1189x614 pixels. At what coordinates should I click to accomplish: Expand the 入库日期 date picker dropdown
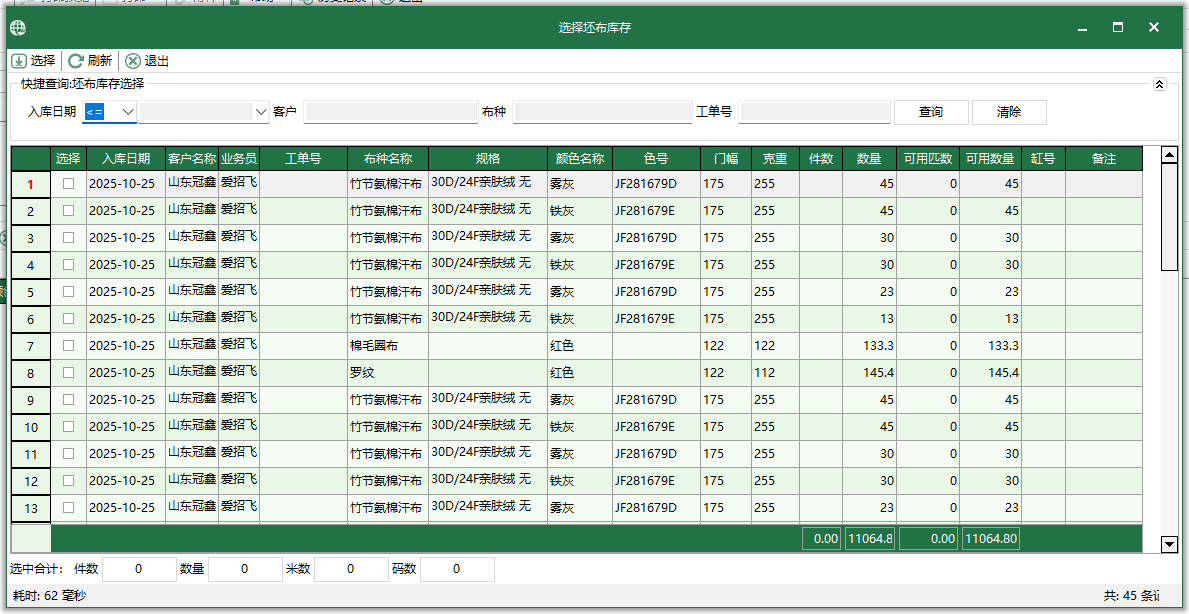[x=260, y=111]
